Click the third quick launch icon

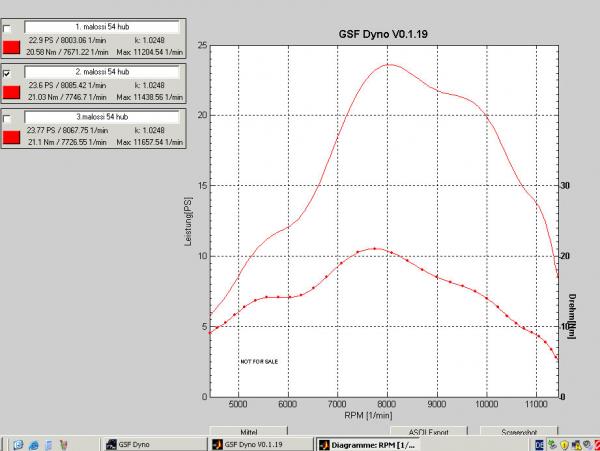[49, 445]
